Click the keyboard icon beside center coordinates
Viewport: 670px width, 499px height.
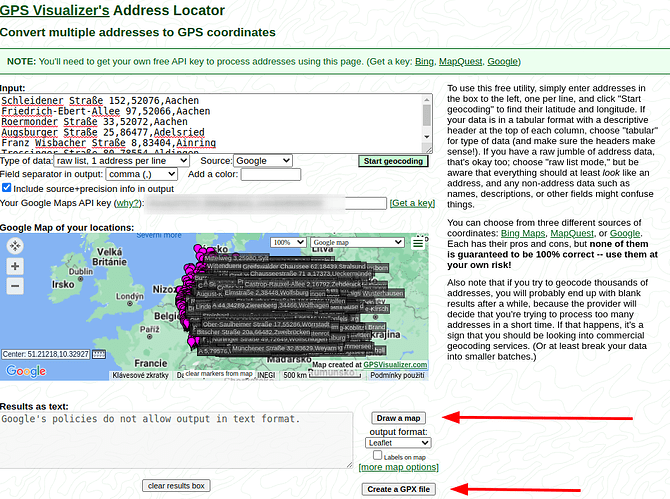[99, 354]
